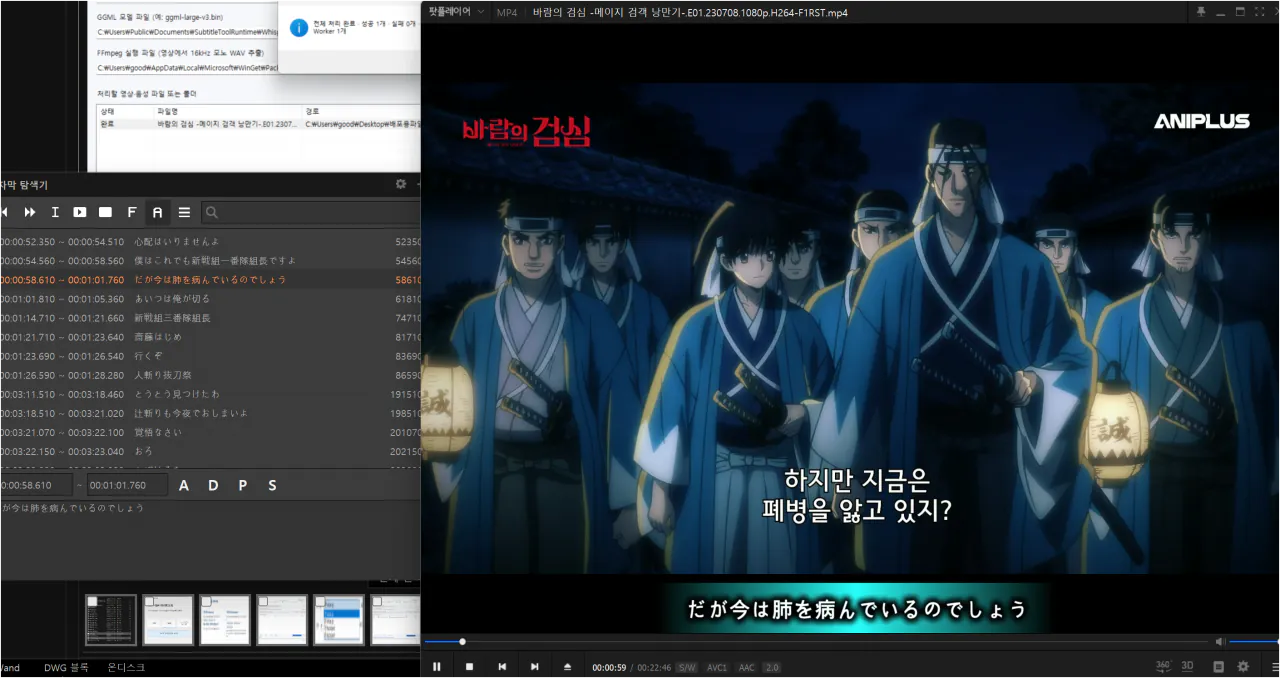Open PotPlayer settings gear in the control bar

[1243, 666]
